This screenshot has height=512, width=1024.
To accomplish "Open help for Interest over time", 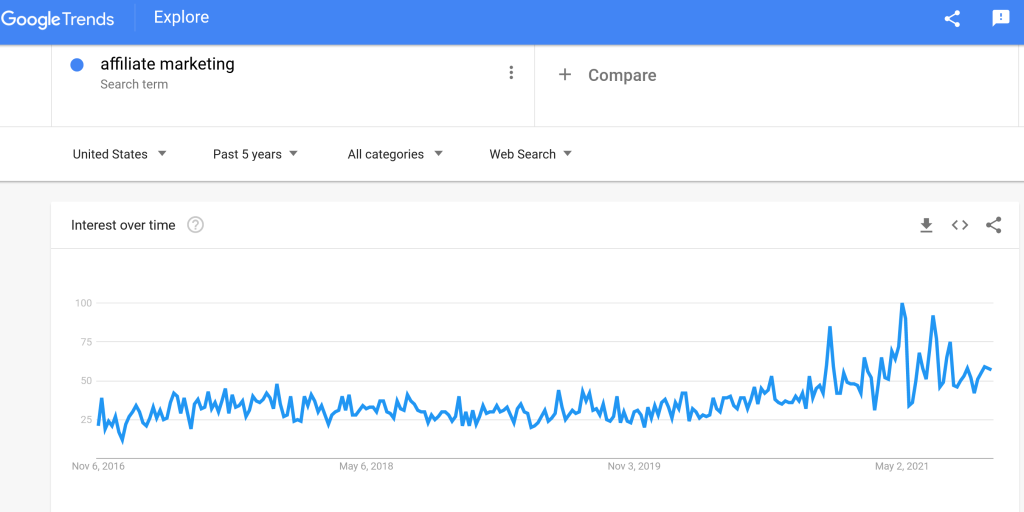I will (196, 225).
